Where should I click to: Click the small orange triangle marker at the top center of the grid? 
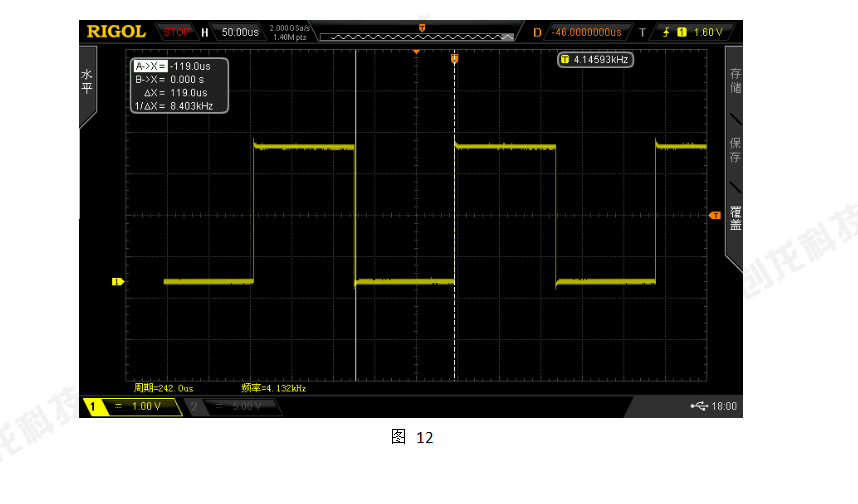(x=416, y=52)
